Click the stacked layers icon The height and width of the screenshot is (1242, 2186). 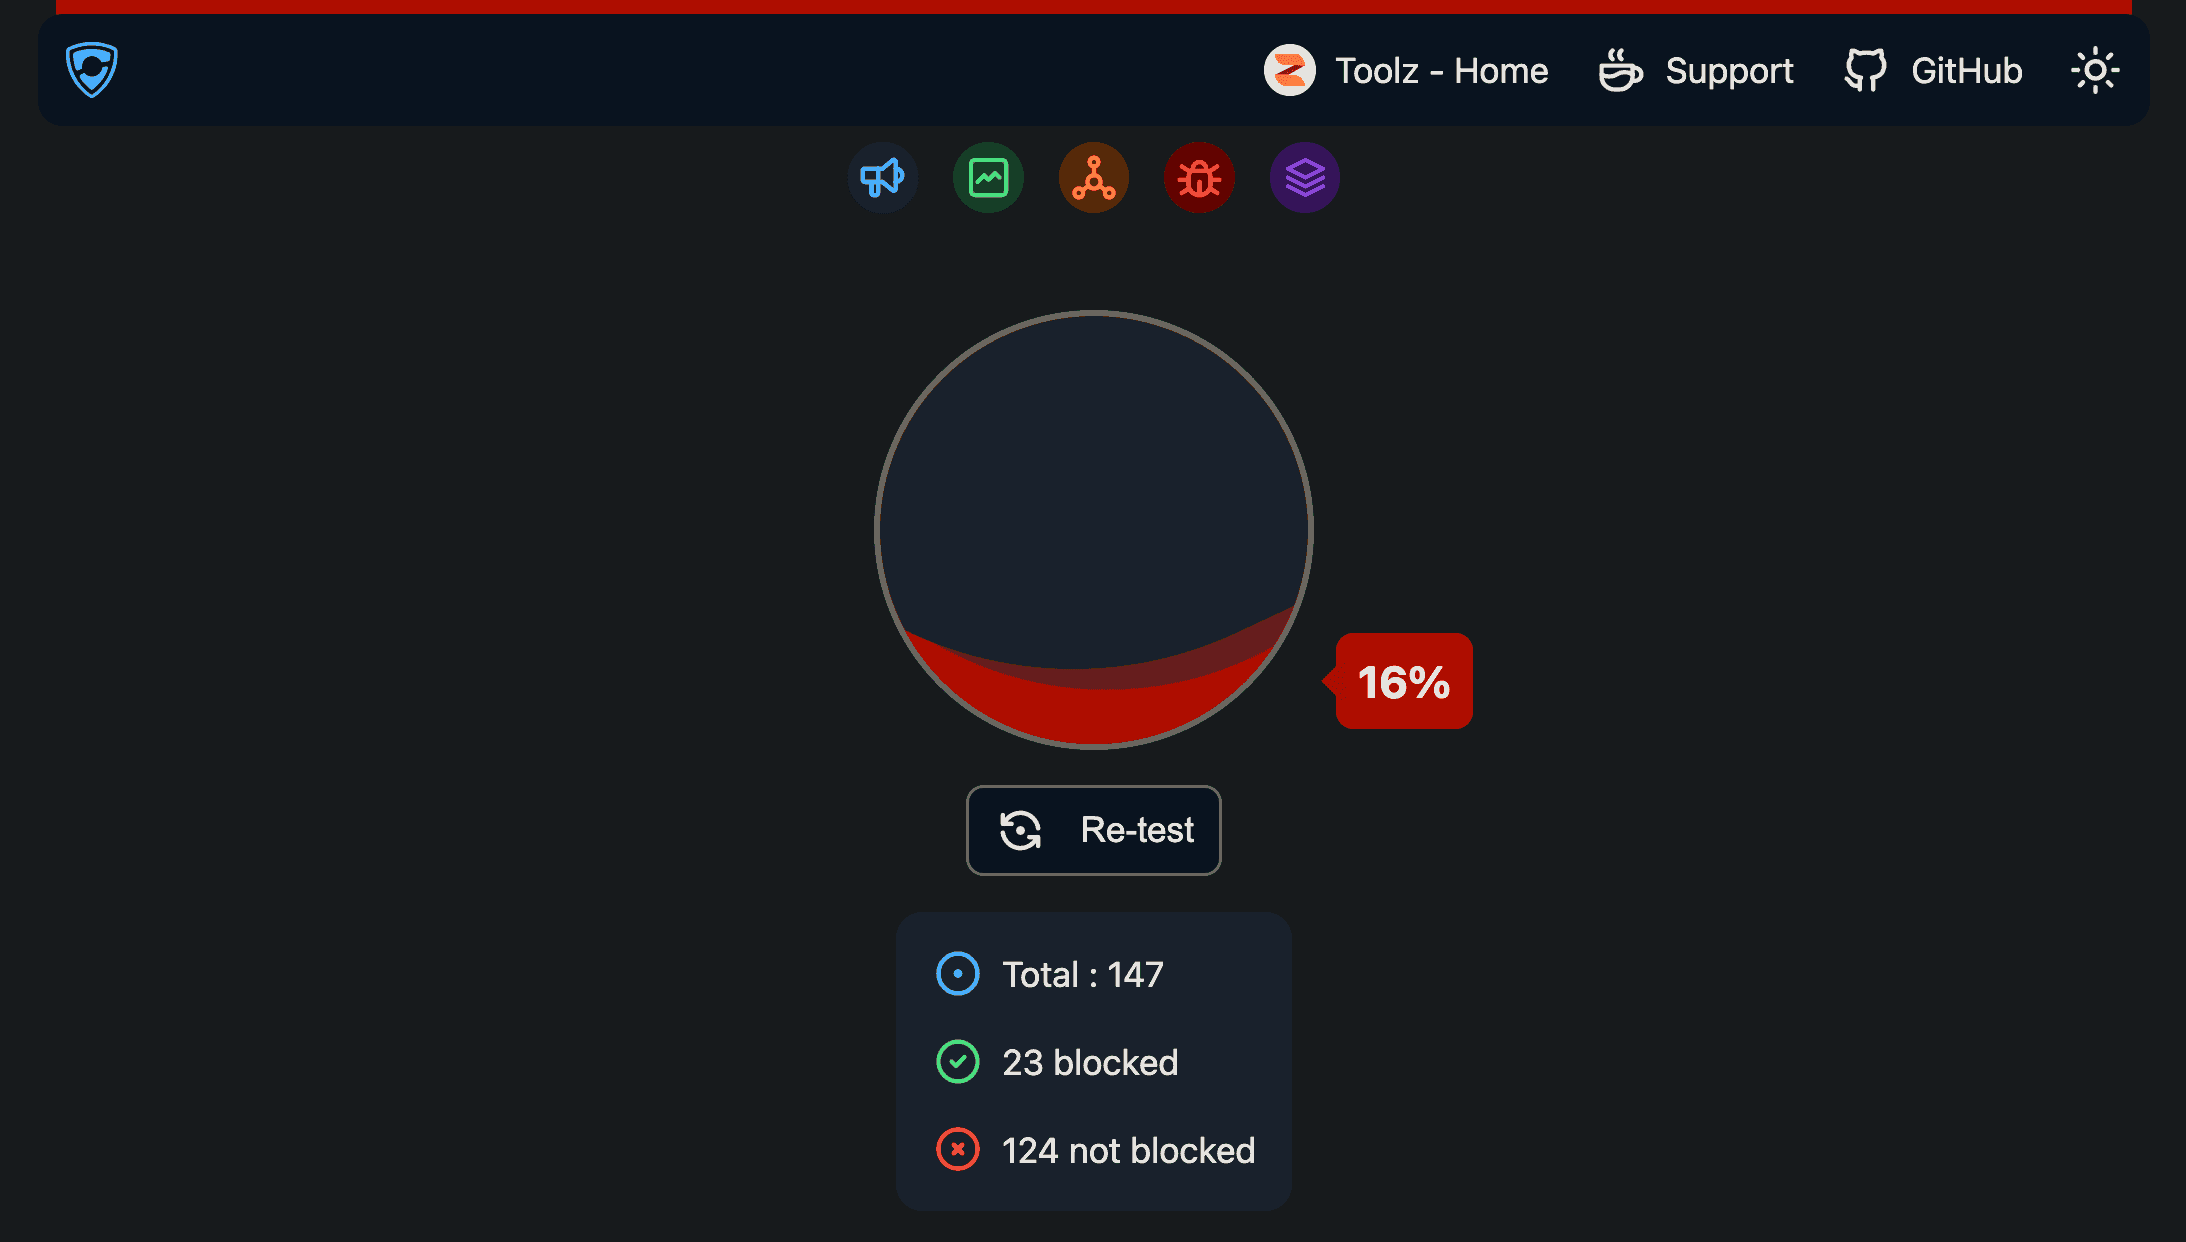tap(1306, 177)
